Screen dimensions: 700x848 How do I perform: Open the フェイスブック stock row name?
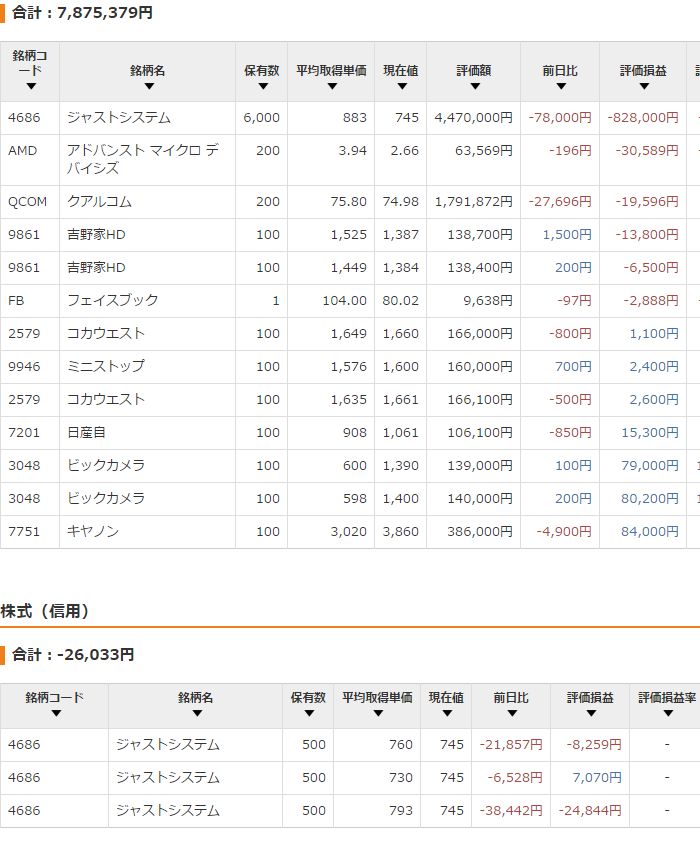pos(112,300)
